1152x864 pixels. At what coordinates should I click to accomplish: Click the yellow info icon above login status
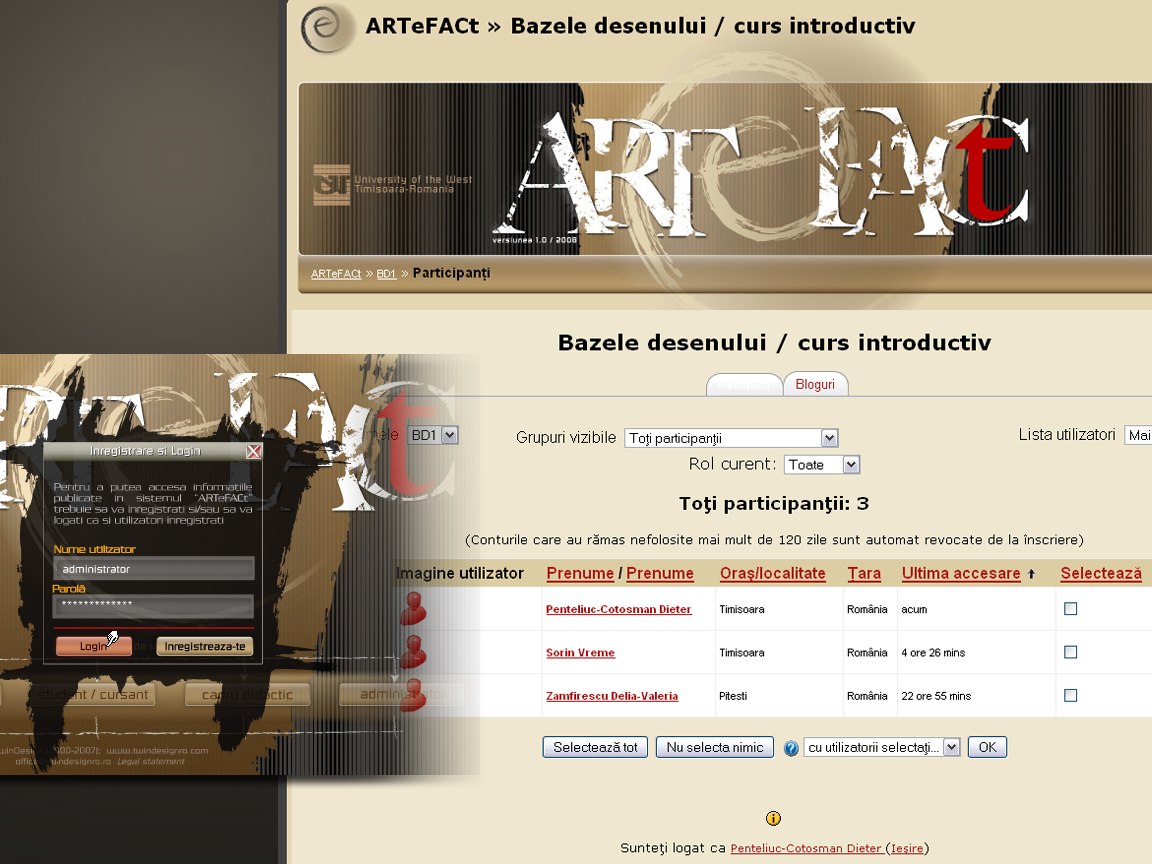[x=773, y=818]
